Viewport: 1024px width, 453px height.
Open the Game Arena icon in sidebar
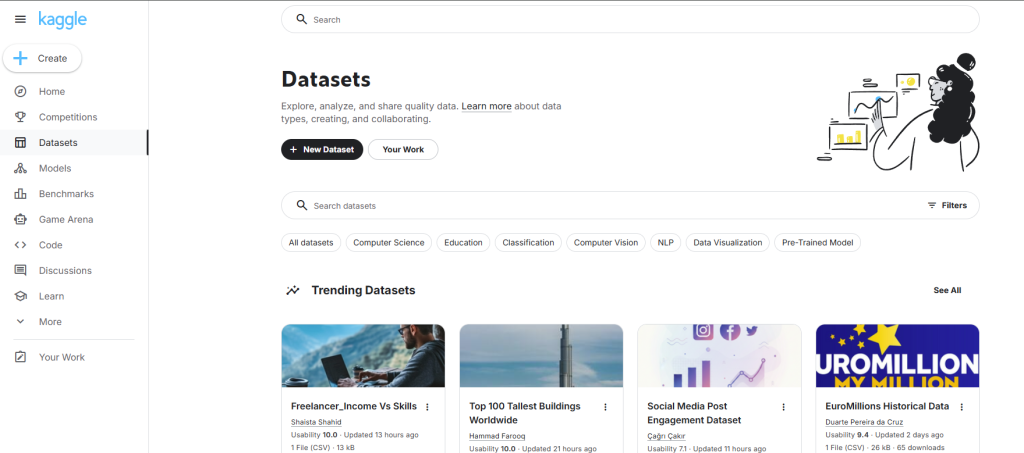(x=20, y=219)
